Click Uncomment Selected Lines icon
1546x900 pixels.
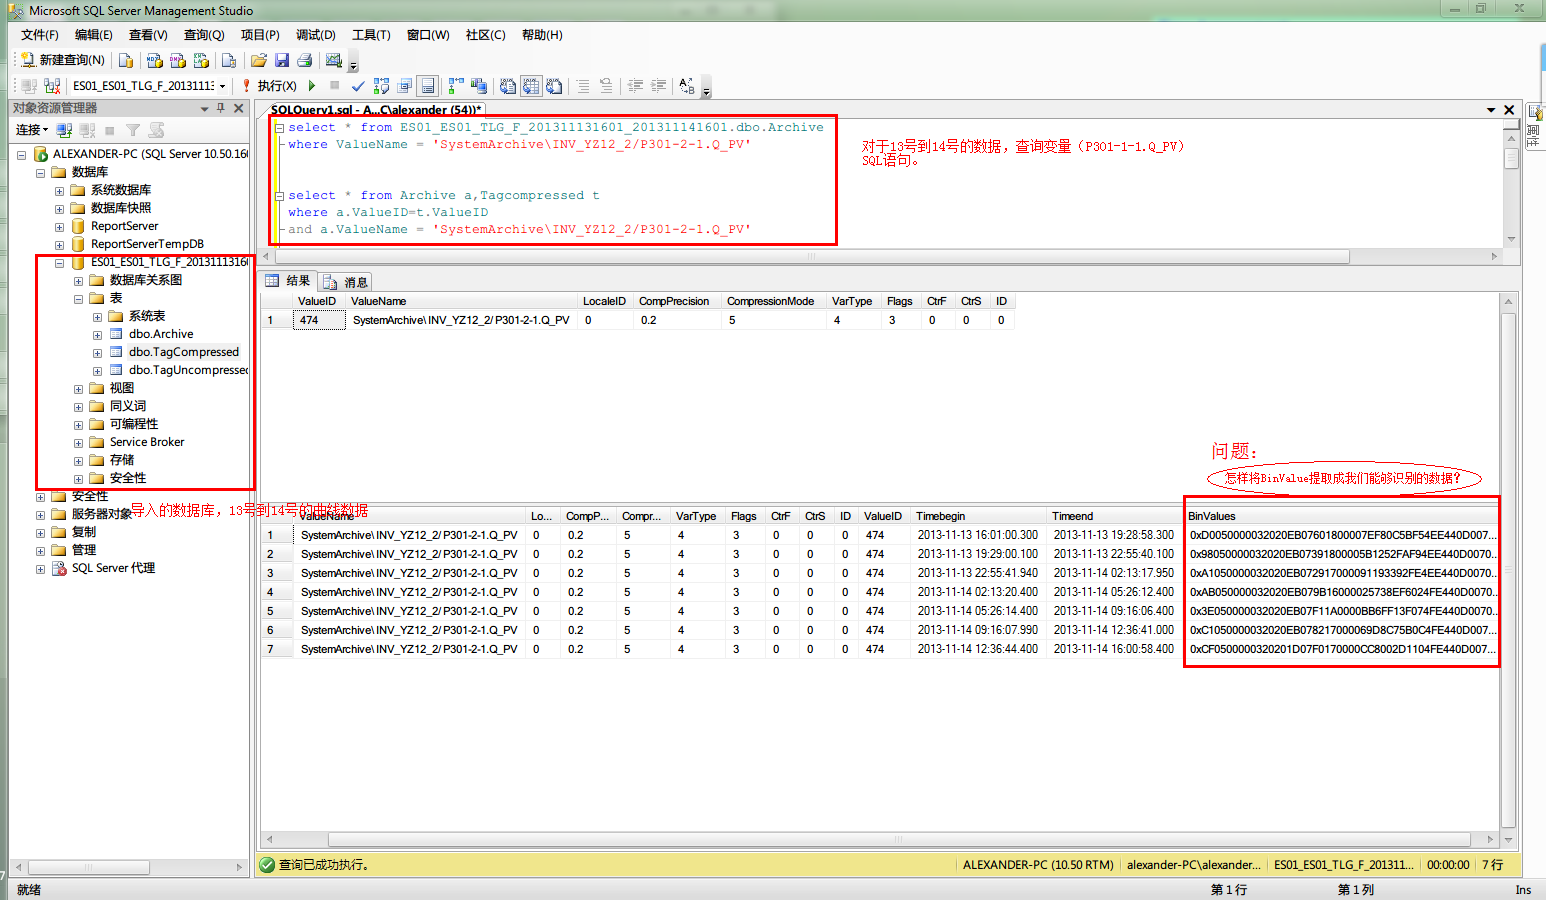tap(606, 86)
